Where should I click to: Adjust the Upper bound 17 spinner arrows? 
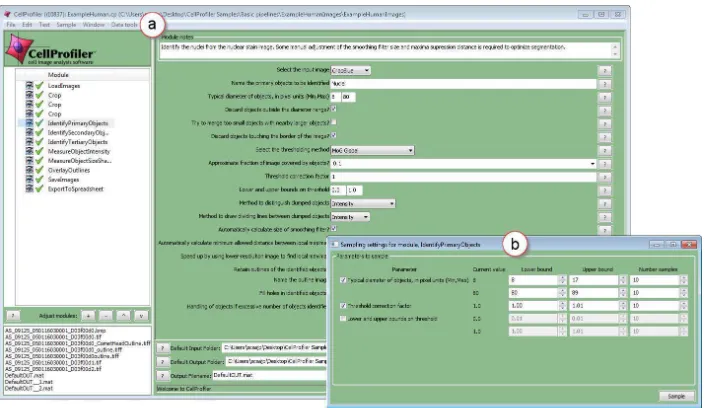pos(622,280)
